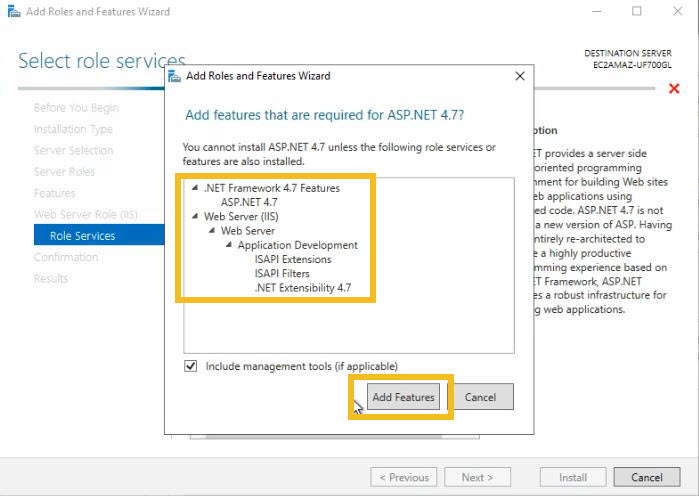Go to Installation Type step
The height and width of the screenshot is (496, 699).
coord(73,129)
